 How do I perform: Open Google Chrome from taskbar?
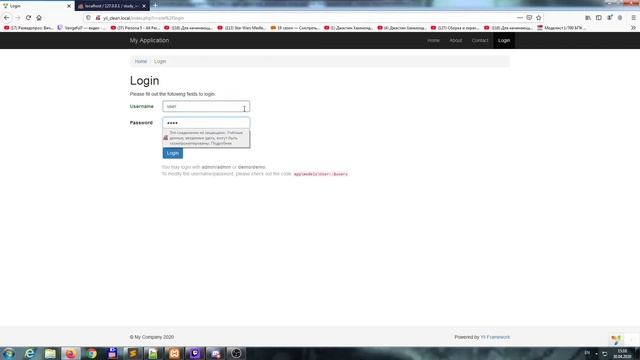(91, 353)
